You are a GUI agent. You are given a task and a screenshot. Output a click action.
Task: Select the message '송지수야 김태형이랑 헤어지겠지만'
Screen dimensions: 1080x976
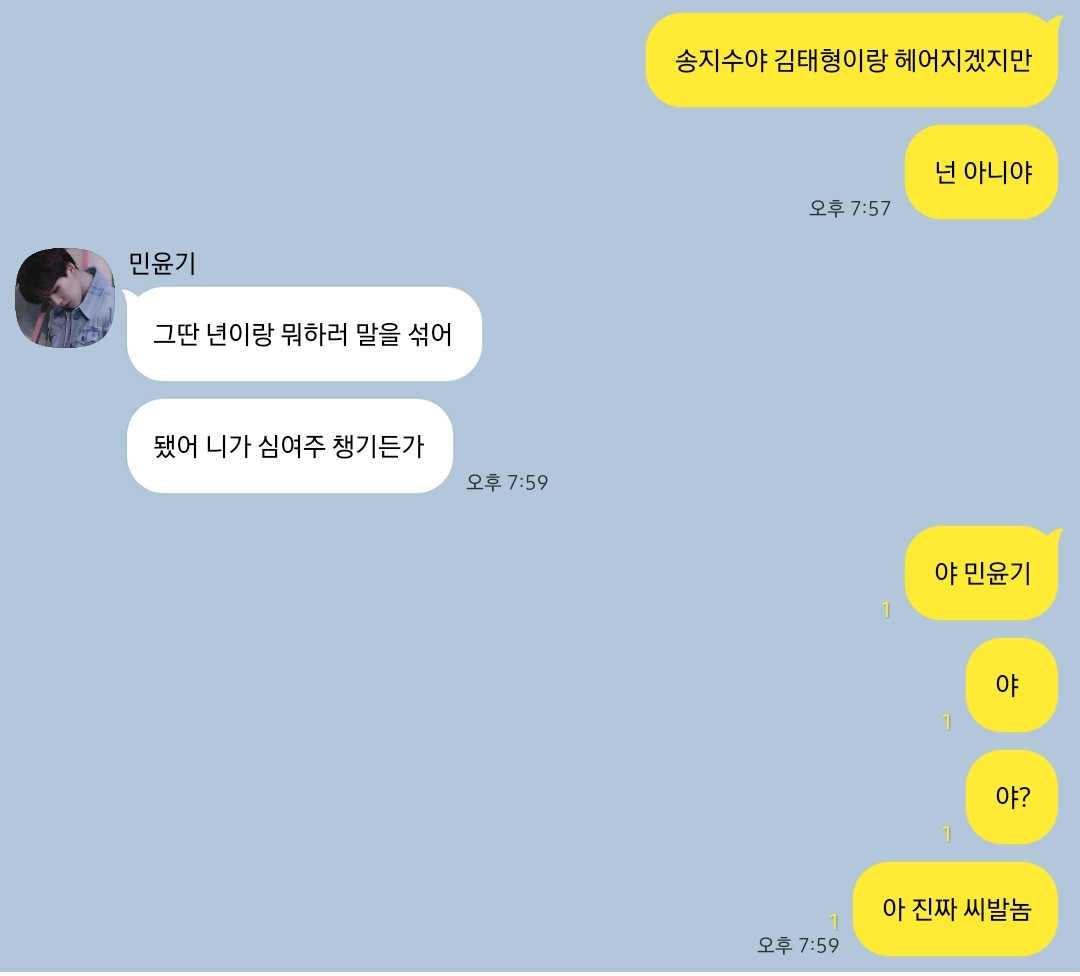coord(851,61)
